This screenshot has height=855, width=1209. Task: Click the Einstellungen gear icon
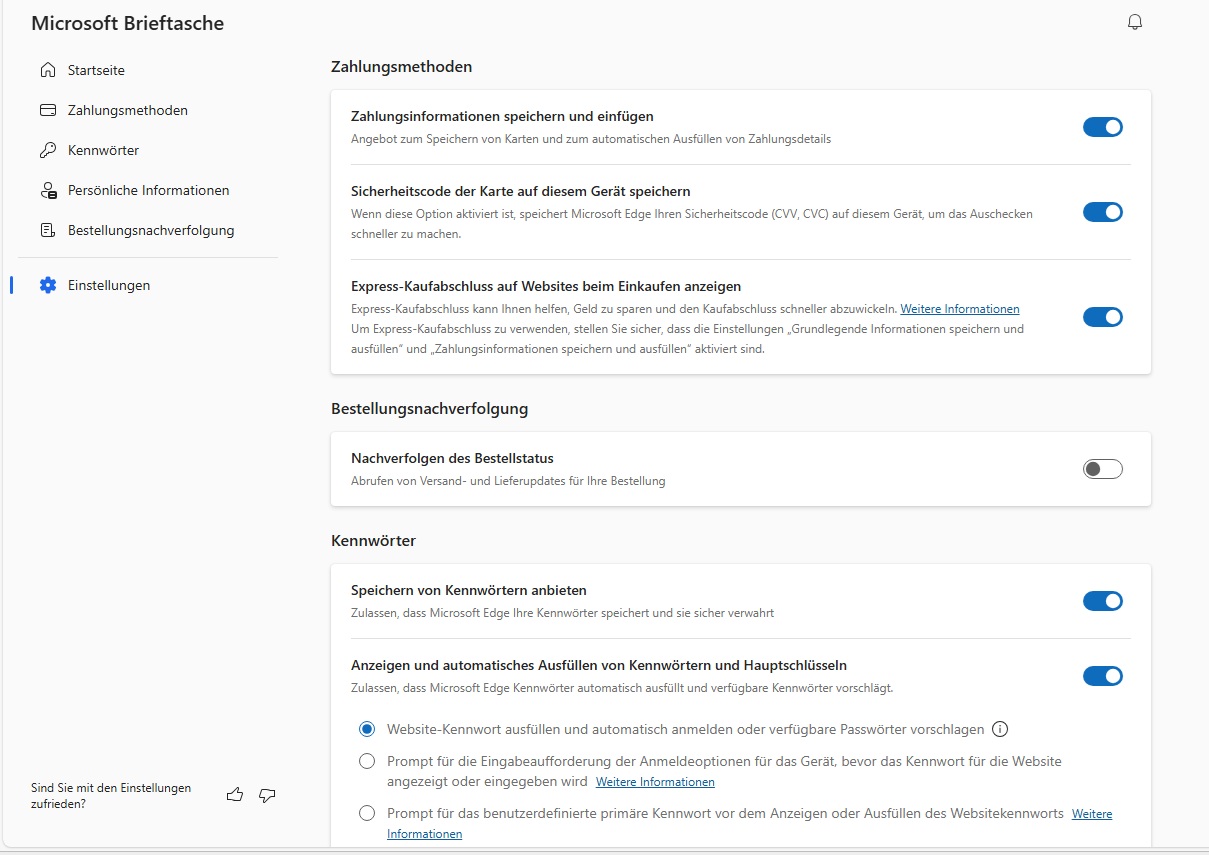pyautogui.click(x=47, y=285)
